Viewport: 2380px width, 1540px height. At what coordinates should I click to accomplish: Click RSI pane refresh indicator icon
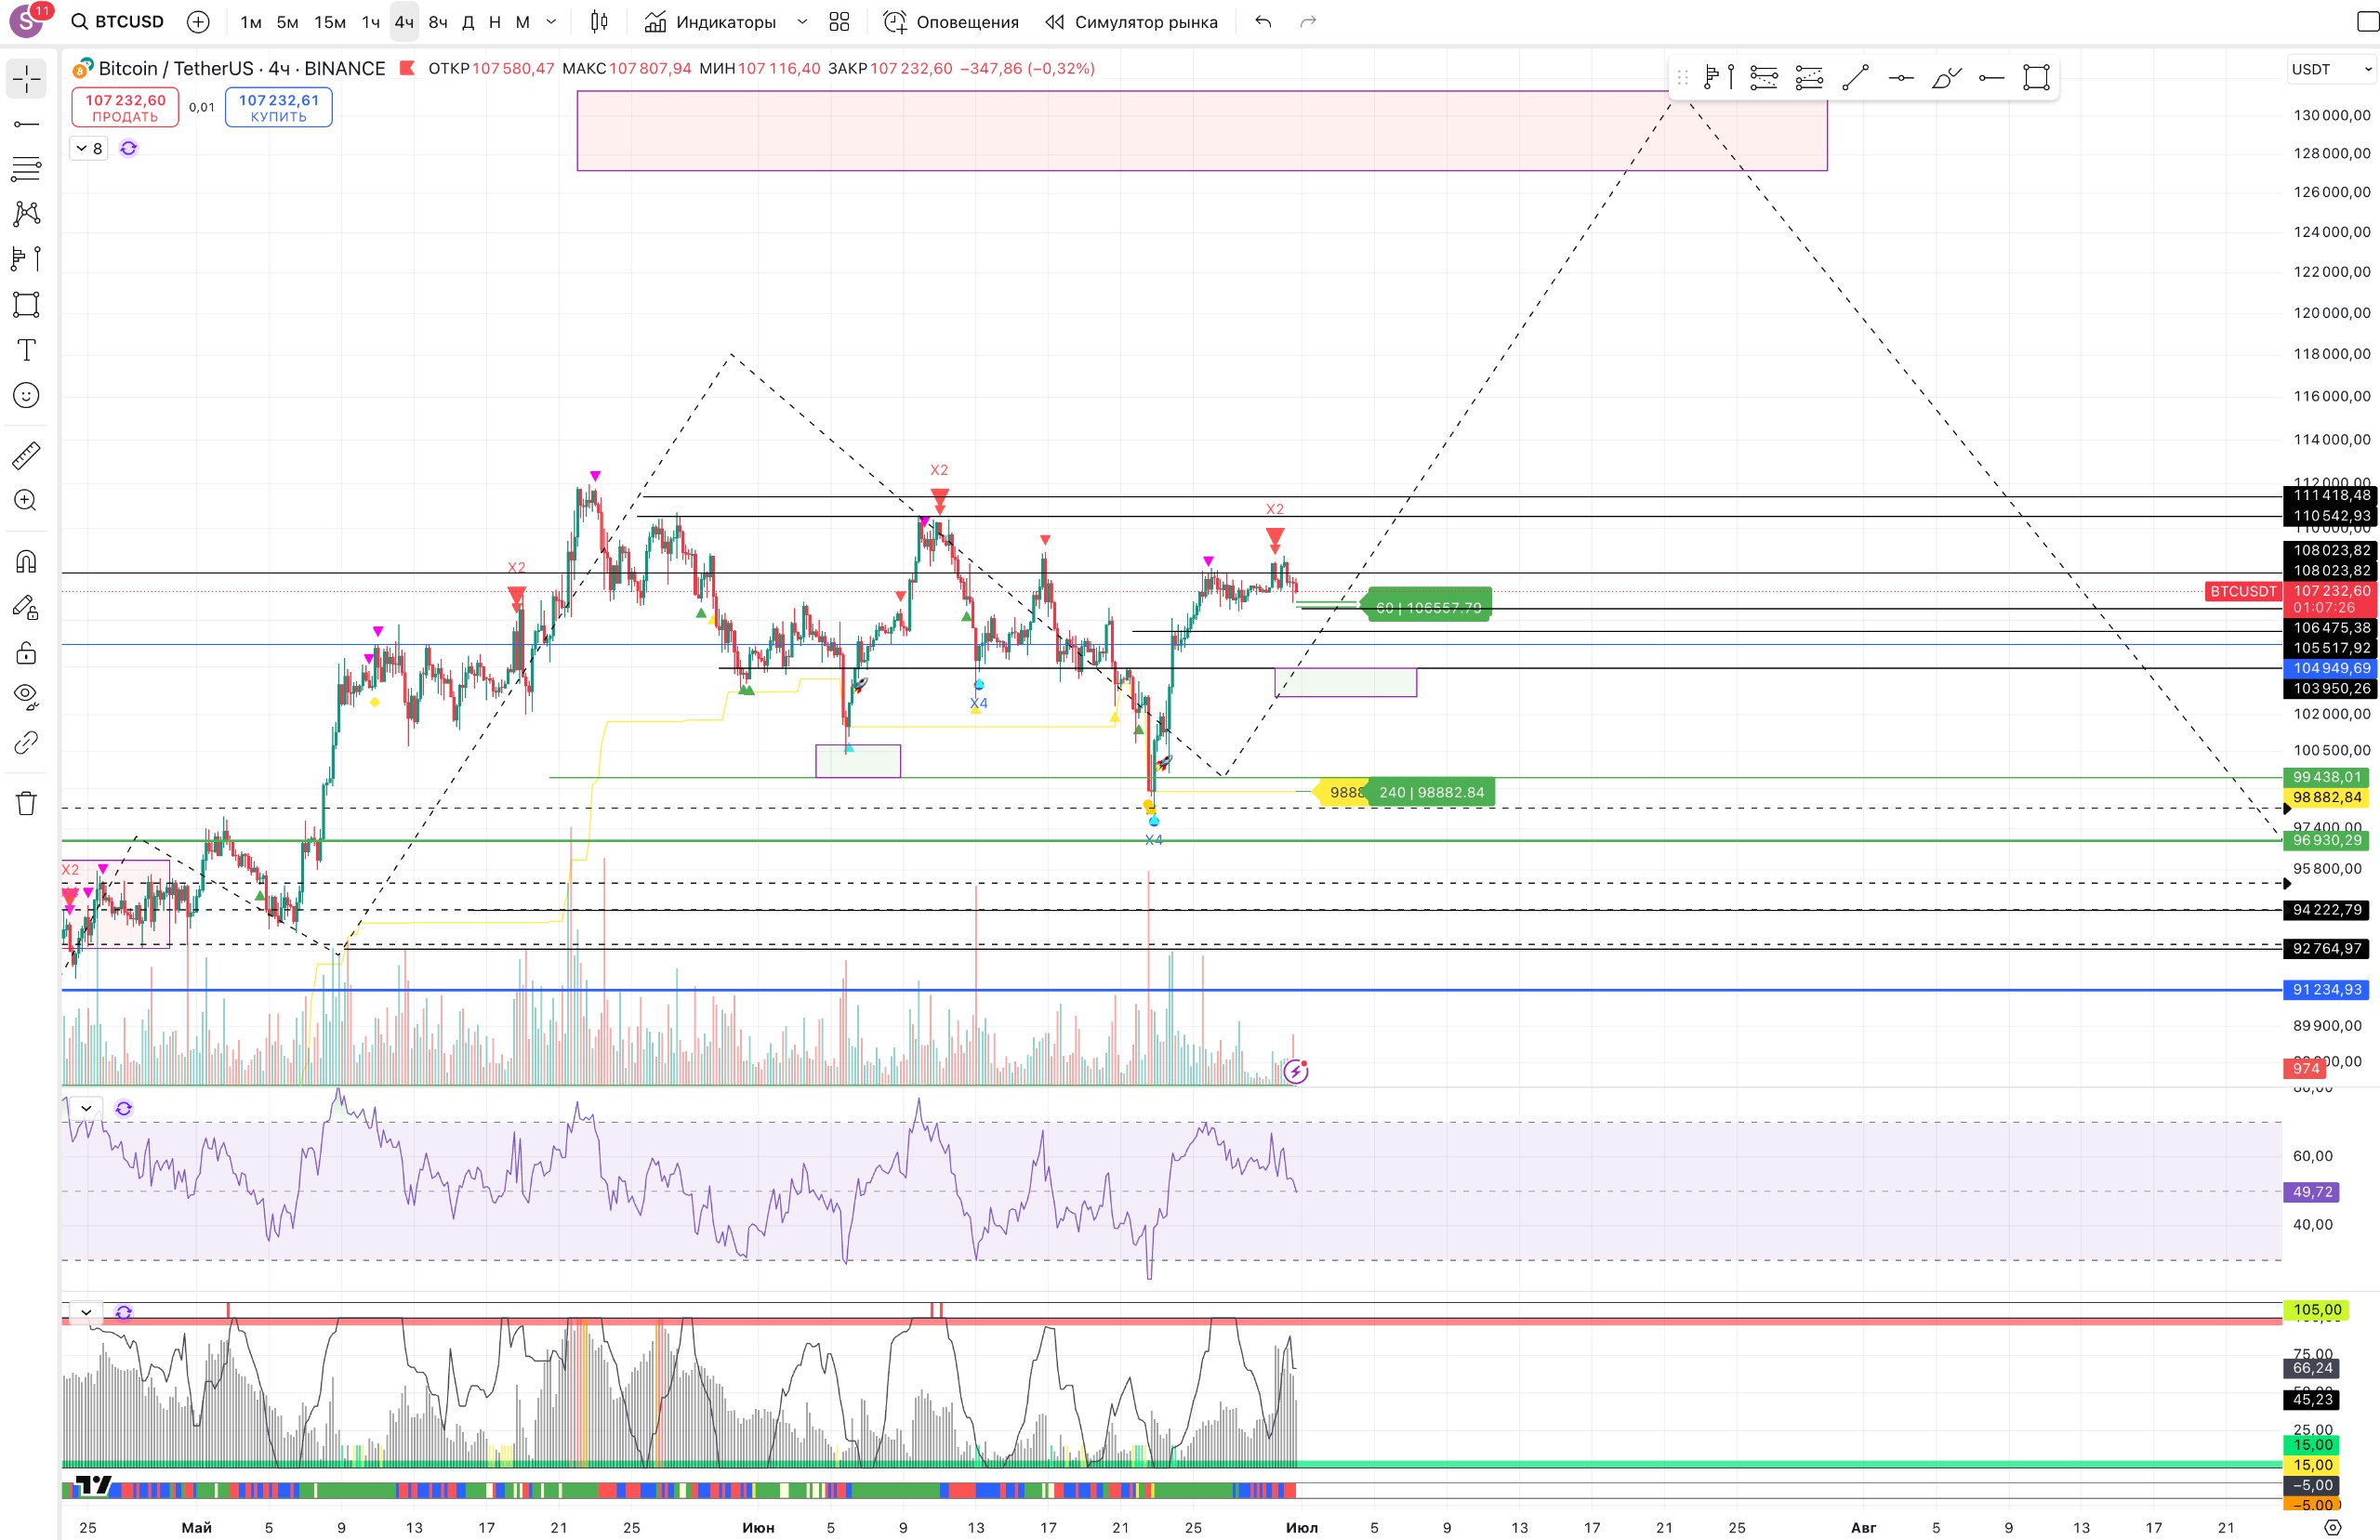(123, 1108)
